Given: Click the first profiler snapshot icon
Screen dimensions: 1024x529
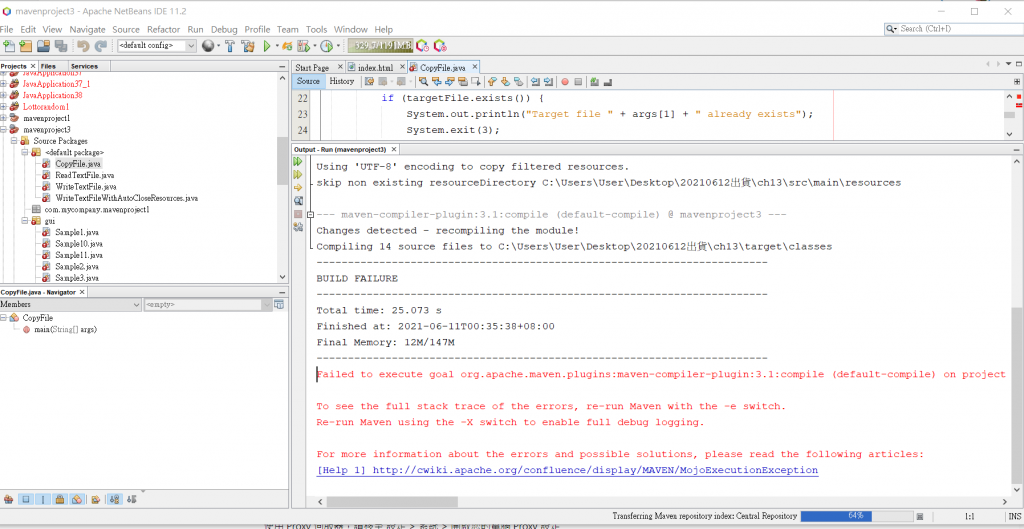Looking at the screenshot, I should pyautogui.click(x=422, y=46).
